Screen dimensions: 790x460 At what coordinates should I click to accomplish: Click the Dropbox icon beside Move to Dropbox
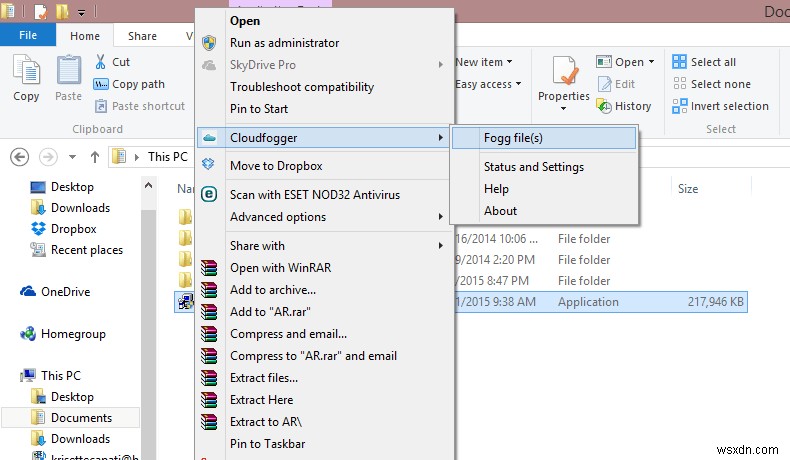pos(208,164)
